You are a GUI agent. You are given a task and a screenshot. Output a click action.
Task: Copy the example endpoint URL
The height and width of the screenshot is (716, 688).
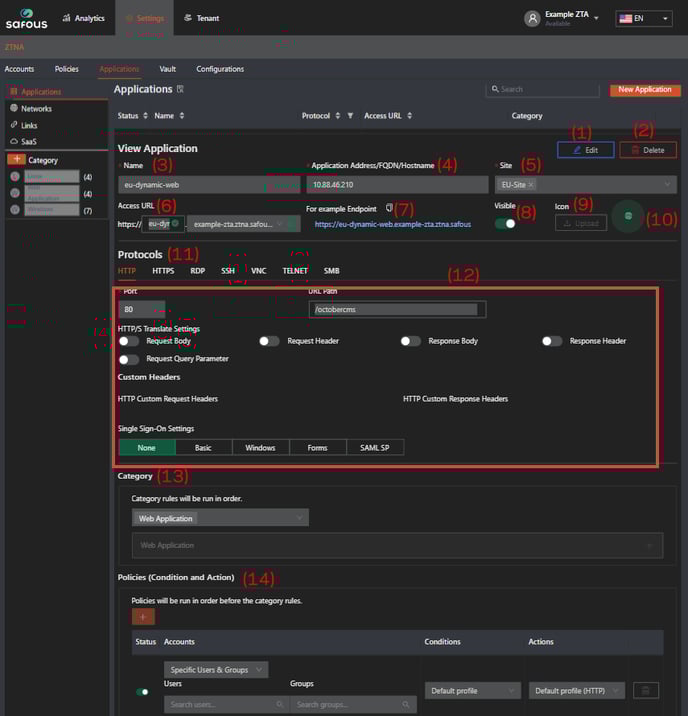click(x=390, y=208)
